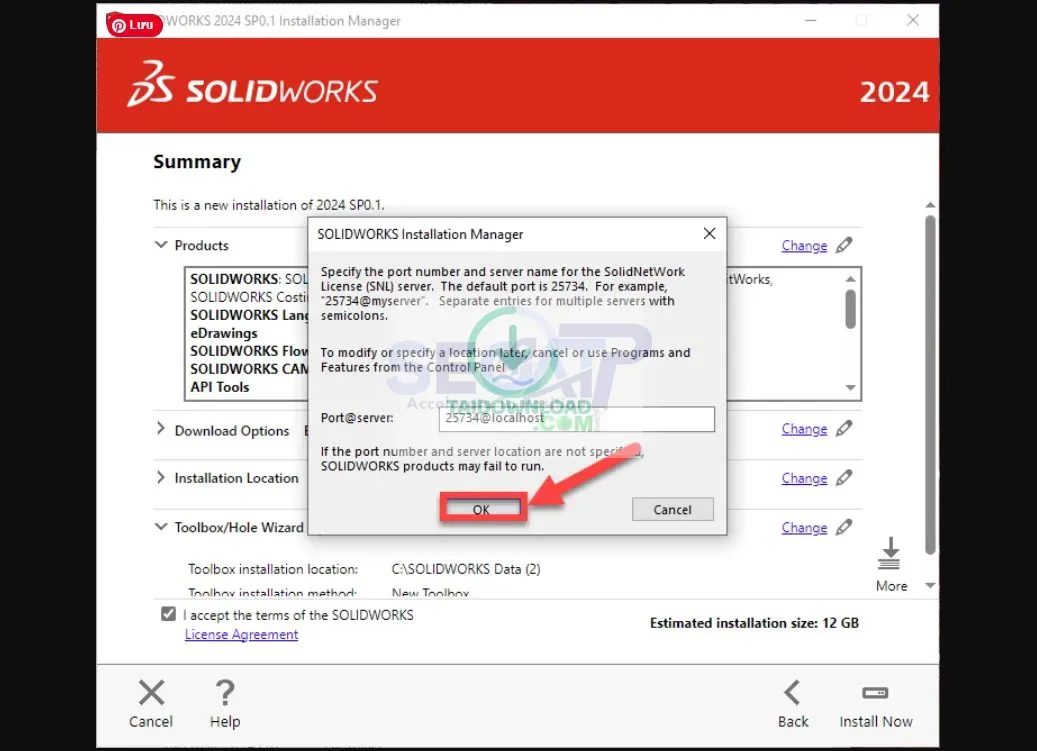The height and width of the screenshot is (751, 1037).
Task: Click the Back arrow icon
Action: click(x=793, y=692)
